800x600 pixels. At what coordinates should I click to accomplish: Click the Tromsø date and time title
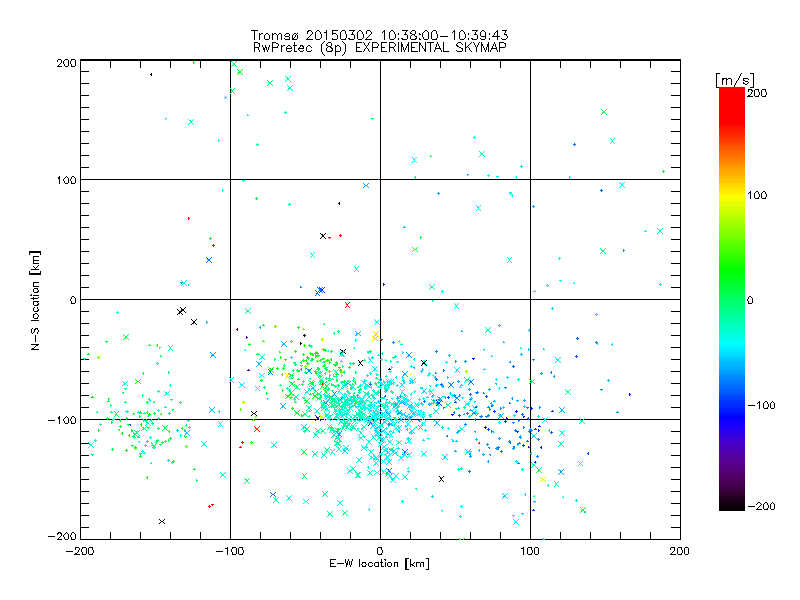380,35
